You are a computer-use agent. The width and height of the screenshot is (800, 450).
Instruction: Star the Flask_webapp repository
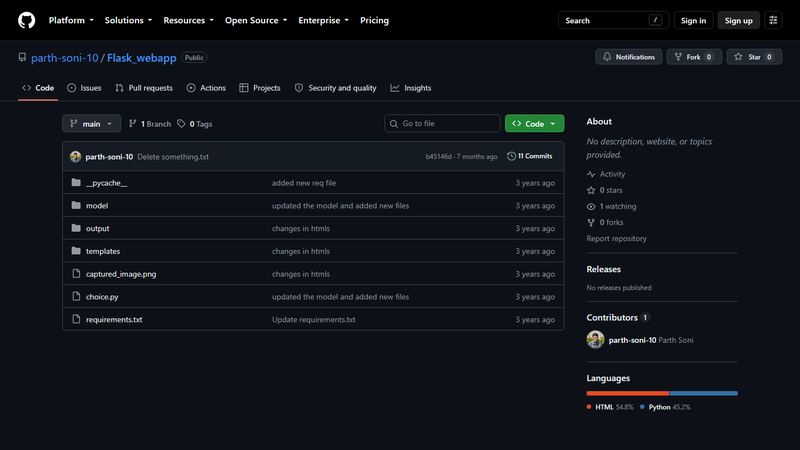point(754,57)
